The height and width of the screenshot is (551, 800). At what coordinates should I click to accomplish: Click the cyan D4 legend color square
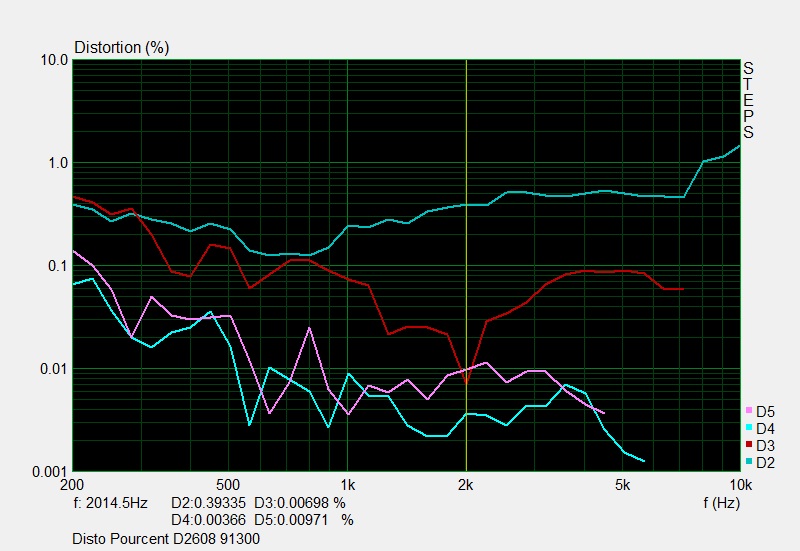pyautogui.click(x=749, y=428)
